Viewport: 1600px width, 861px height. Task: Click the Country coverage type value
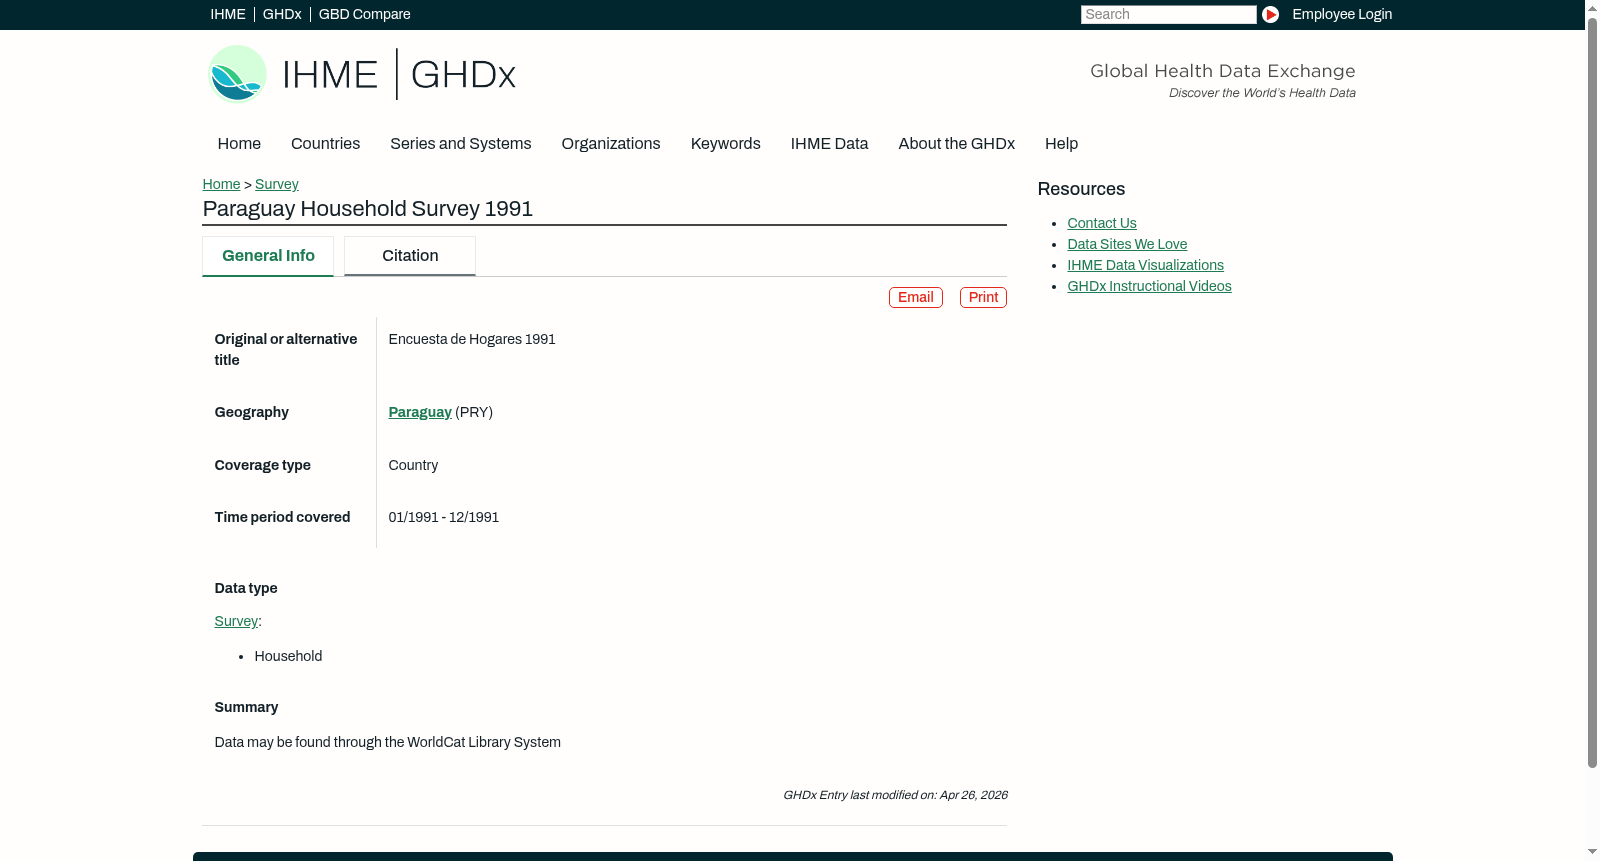pos(413,465)
